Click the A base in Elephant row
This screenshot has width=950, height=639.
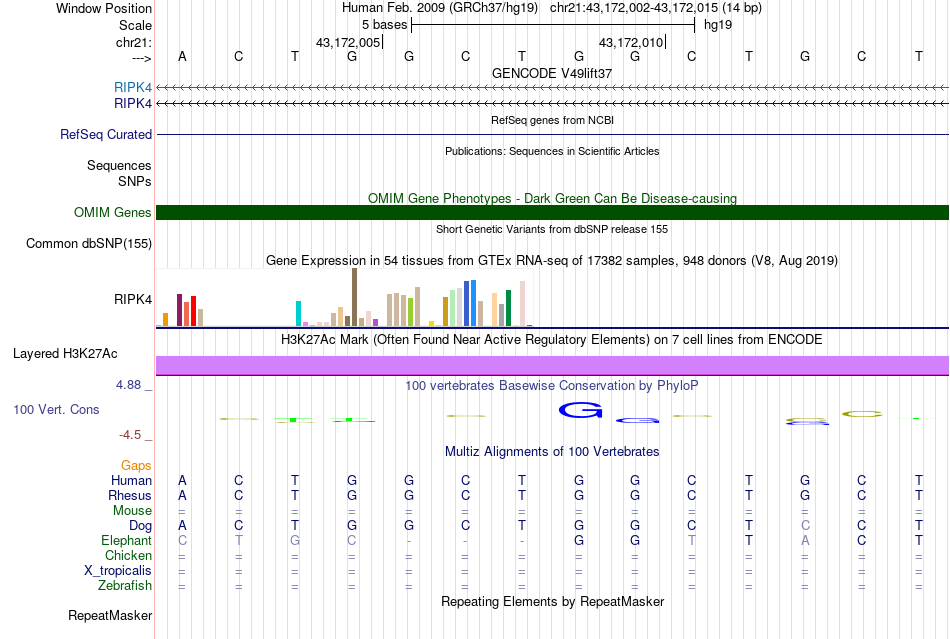(x=805, y=540)
